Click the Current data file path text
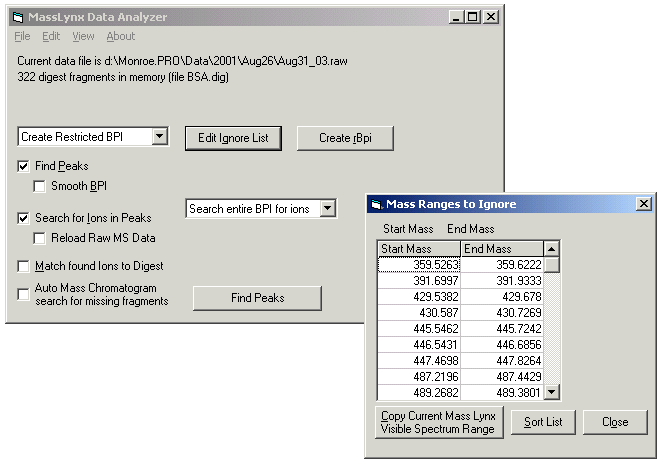 coord(182,61)
